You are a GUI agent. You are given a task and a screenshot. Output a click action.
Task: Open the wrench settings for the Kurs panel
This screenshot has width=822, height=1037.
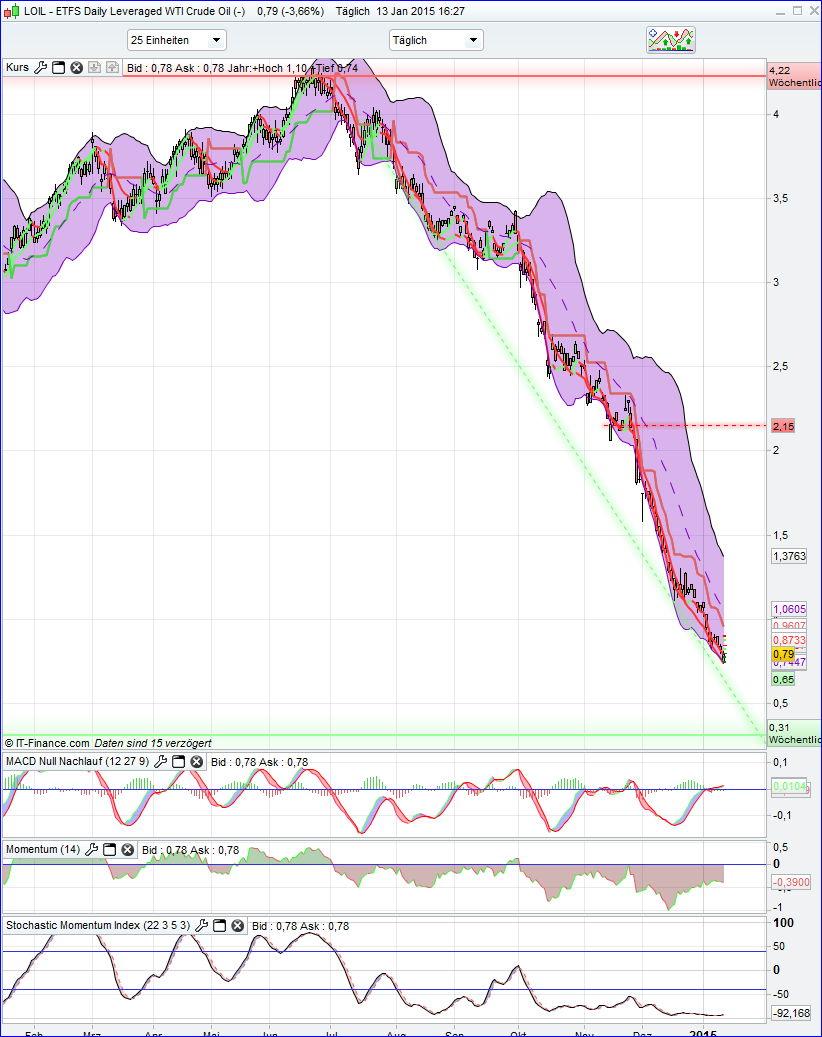click(40, 67)
